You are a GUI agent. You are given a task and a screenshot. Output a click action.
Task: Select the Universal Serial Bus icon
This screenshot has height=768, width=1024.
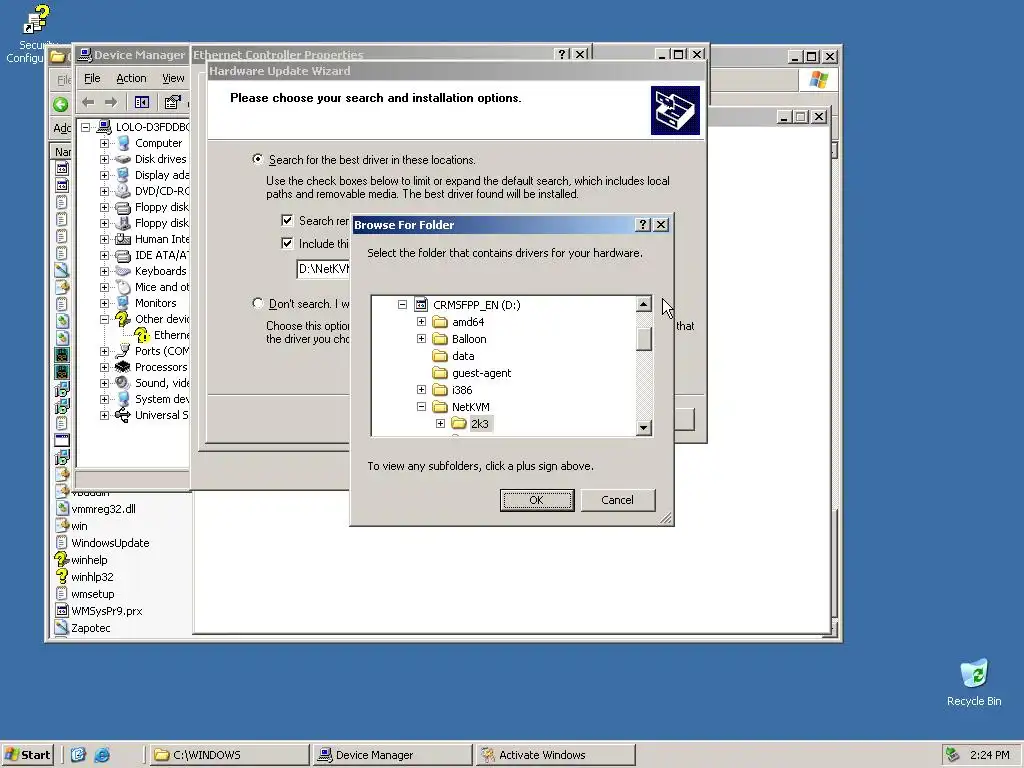click(123, 415)
